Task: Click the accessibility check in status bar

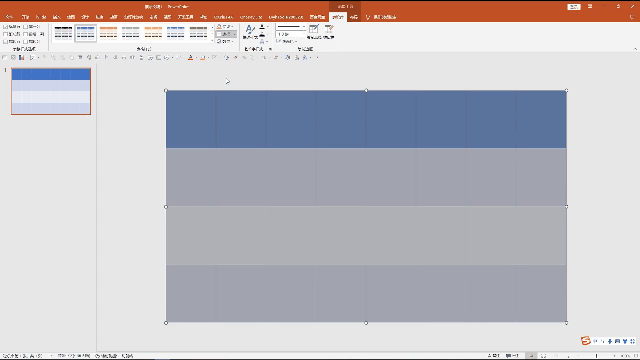Action: (x=114, y=356)
